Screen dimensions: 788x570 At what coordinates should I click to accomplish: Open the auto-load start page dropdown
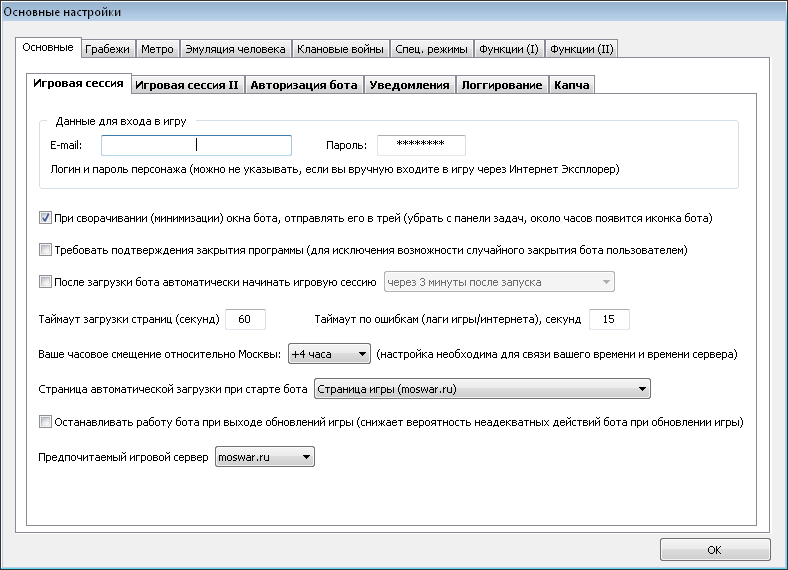(482, 389)
